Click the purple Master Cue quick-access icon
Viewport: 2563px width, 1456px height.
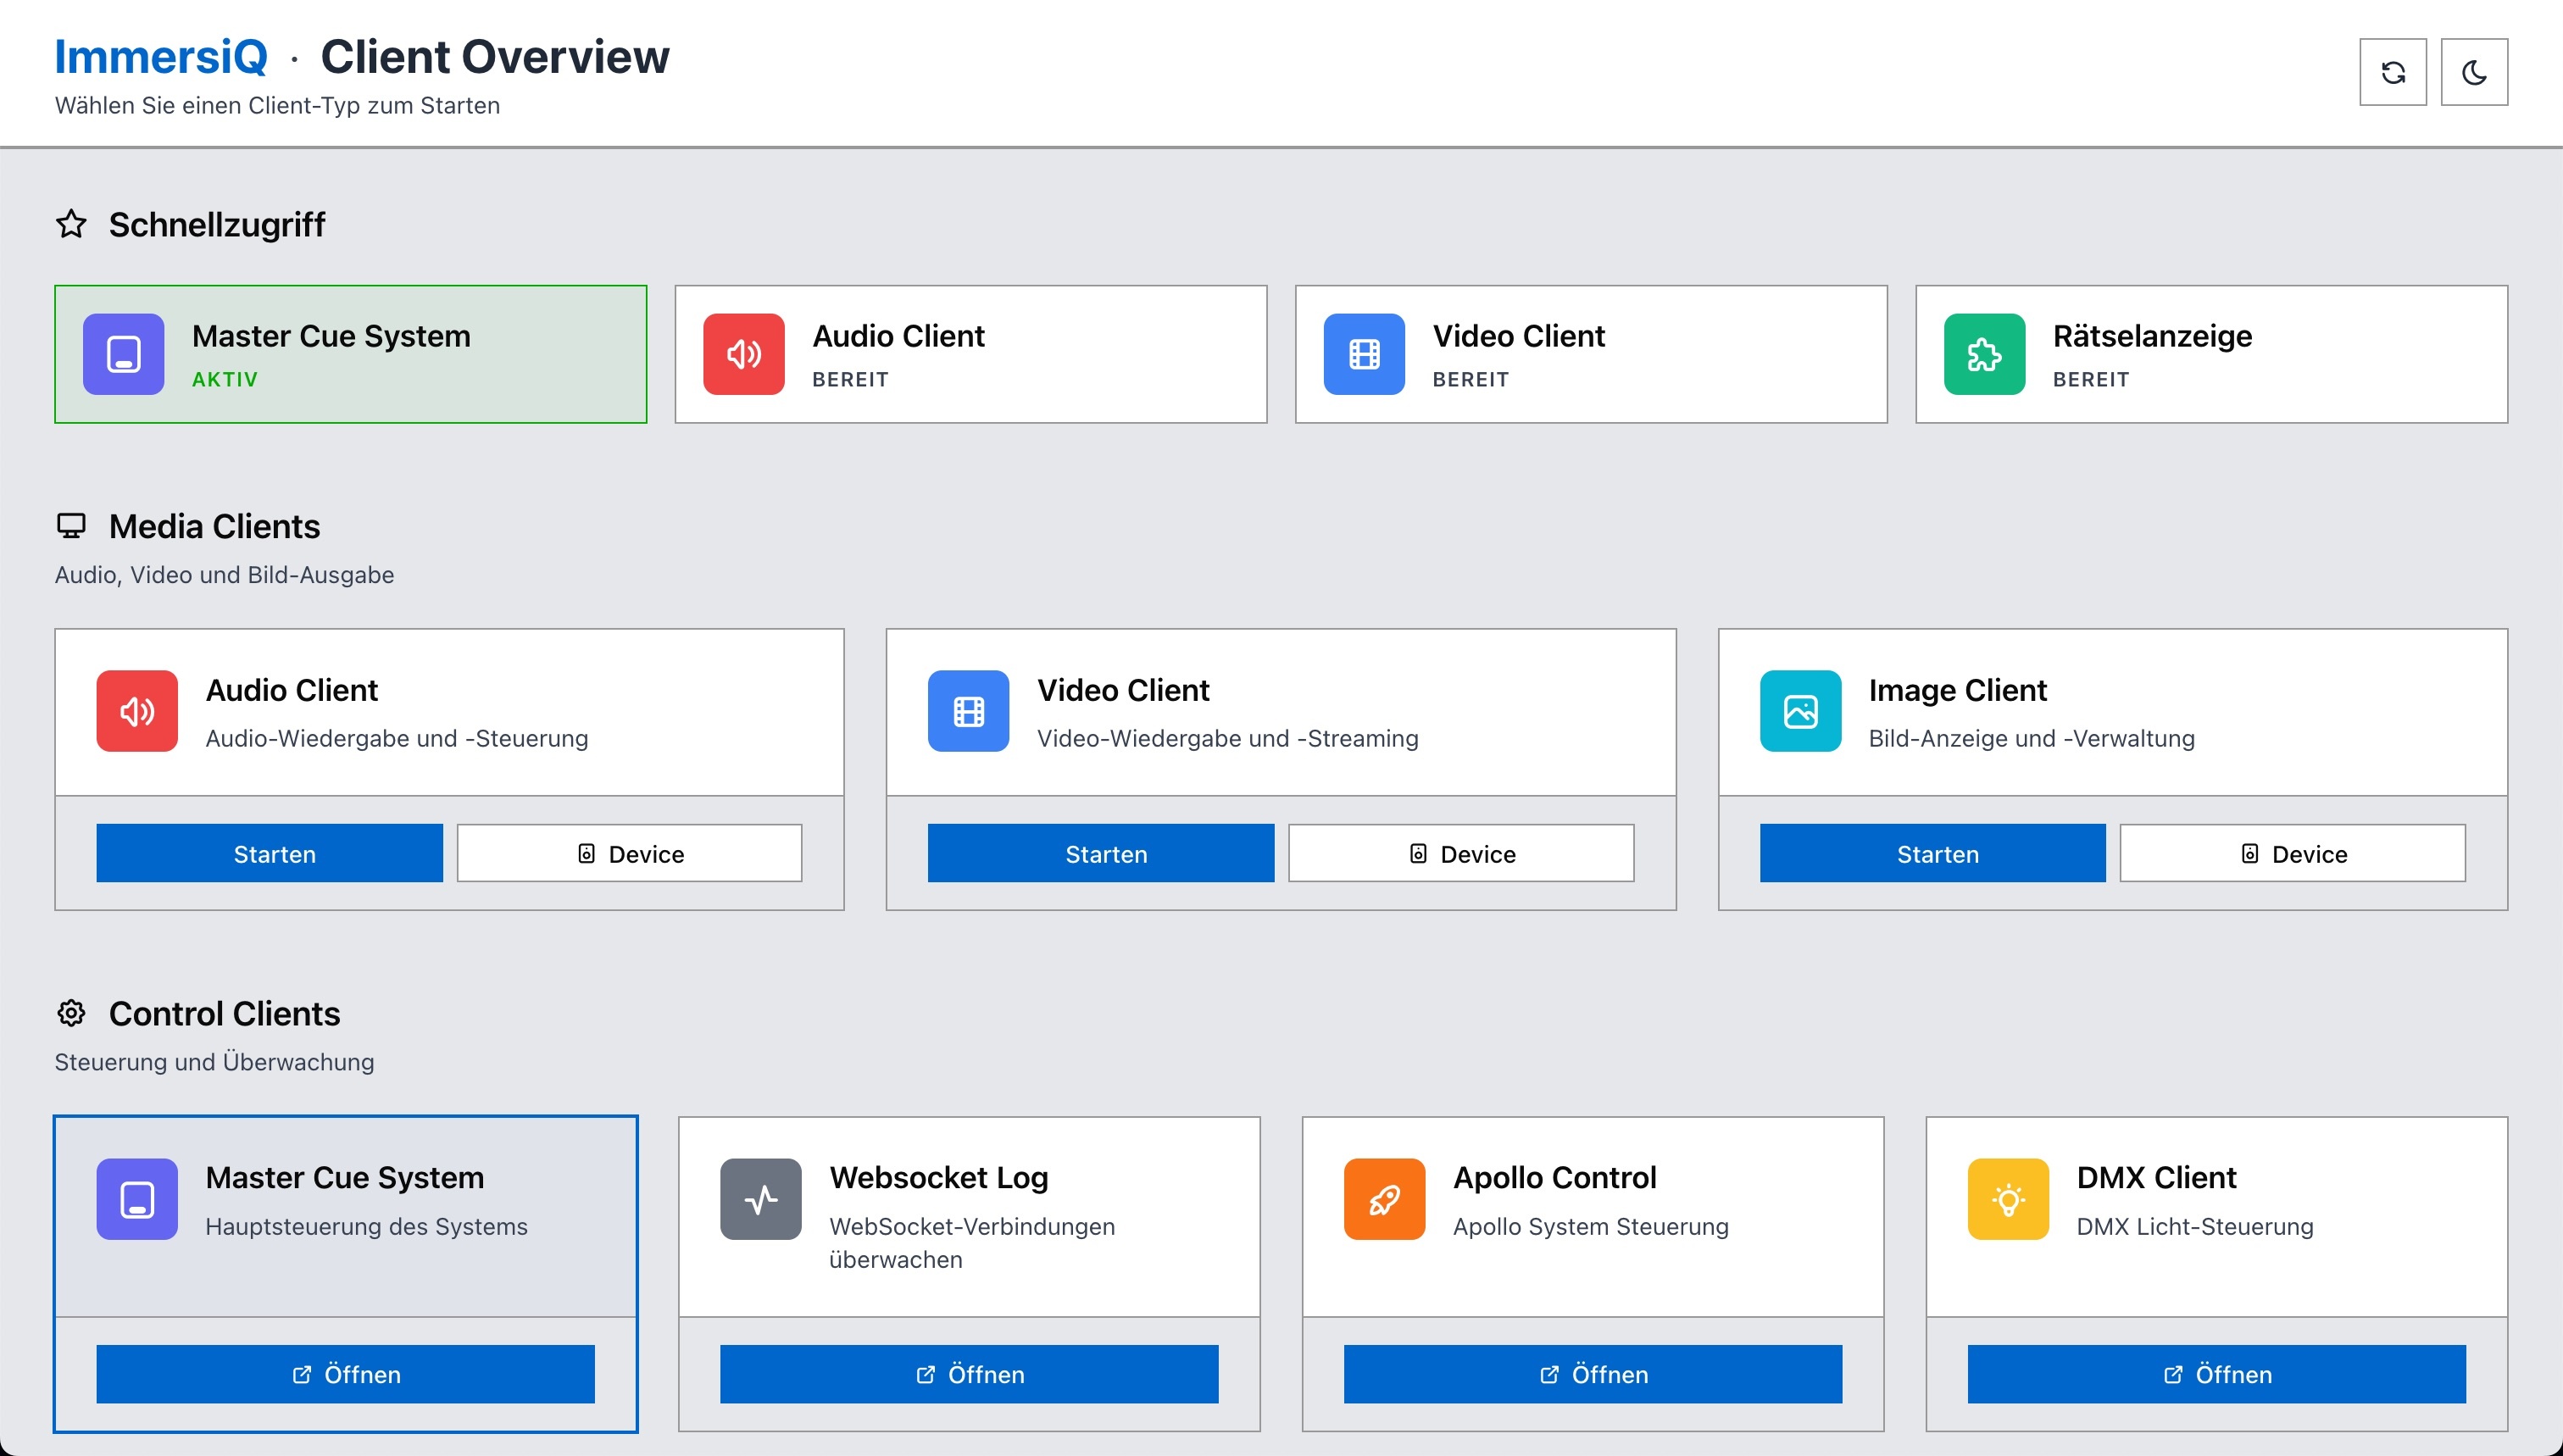[123, 354]
